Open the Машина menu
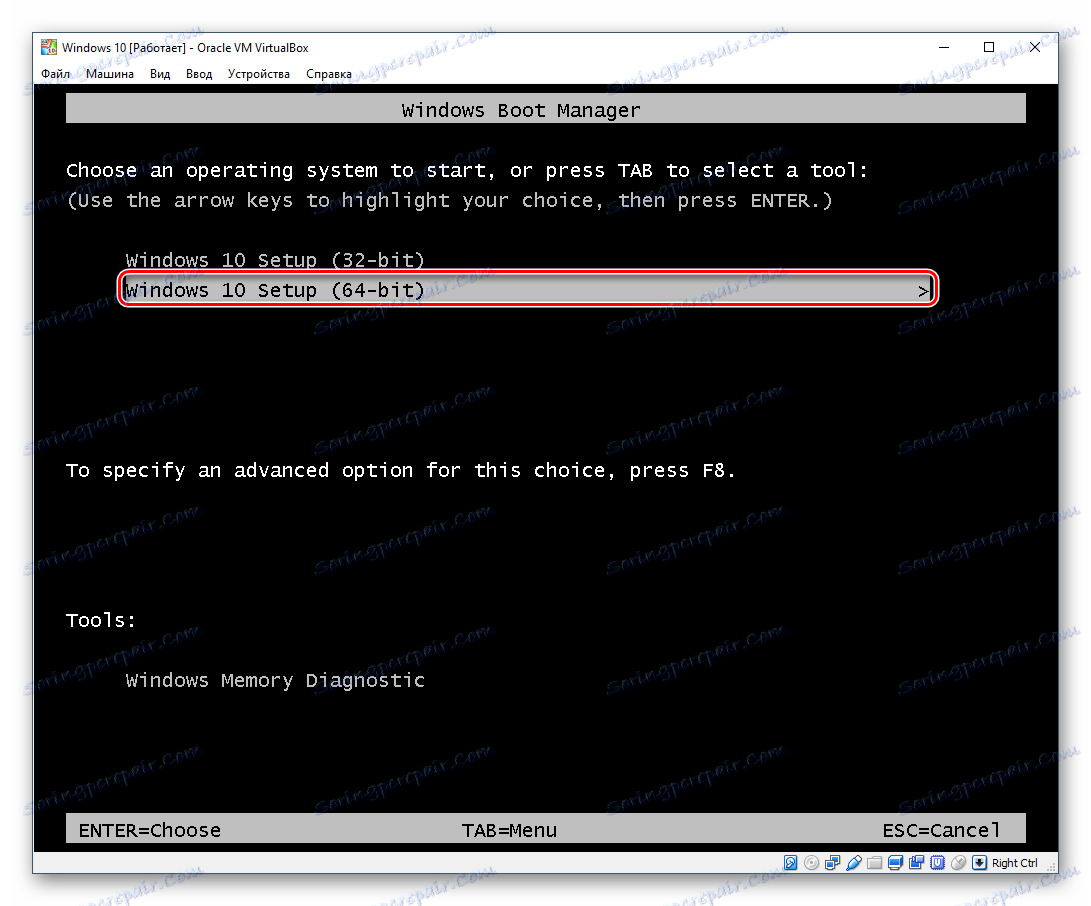 [x=110, y=74]
